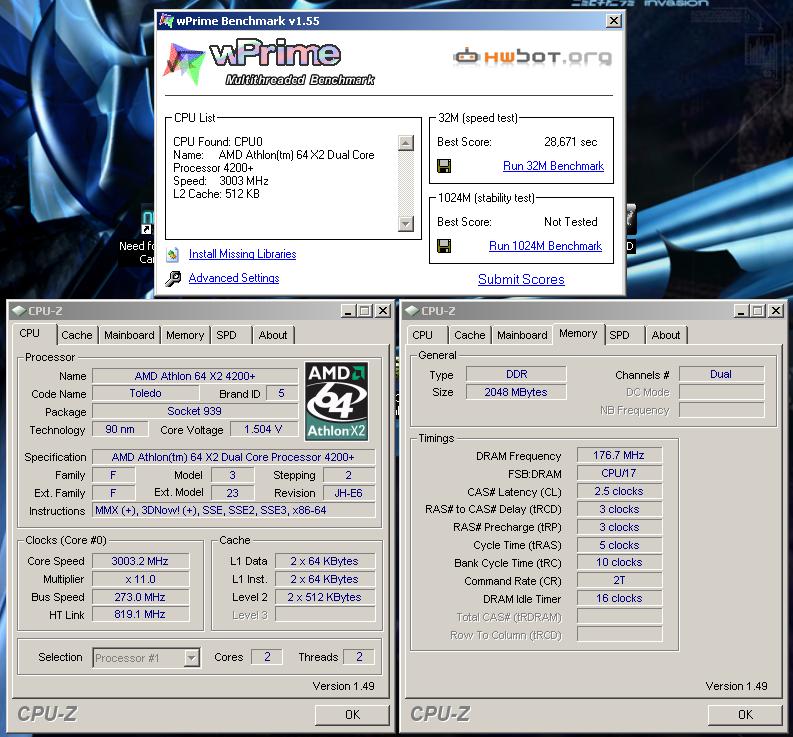This screenshot has height=737, width=793.
Task: Click the Level 2 cache 2 x 512 KBytes value
Action: [x=325, y=597]
